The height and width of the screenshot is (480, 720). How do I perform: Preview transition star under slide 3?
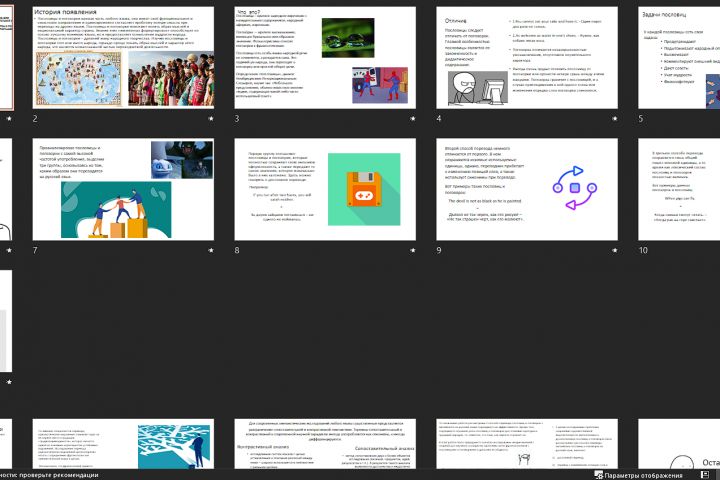click(x=413, y=119)
